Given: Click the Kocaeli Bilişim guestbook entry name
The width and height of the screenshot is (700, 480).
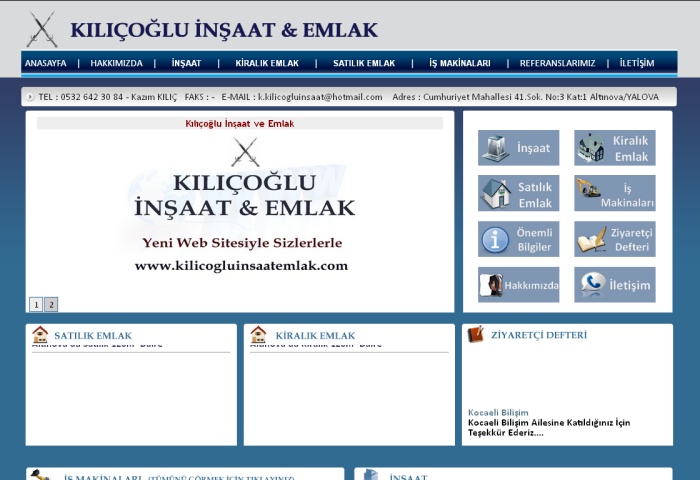Looking at the screenshot, I should [x=498, y=413].
